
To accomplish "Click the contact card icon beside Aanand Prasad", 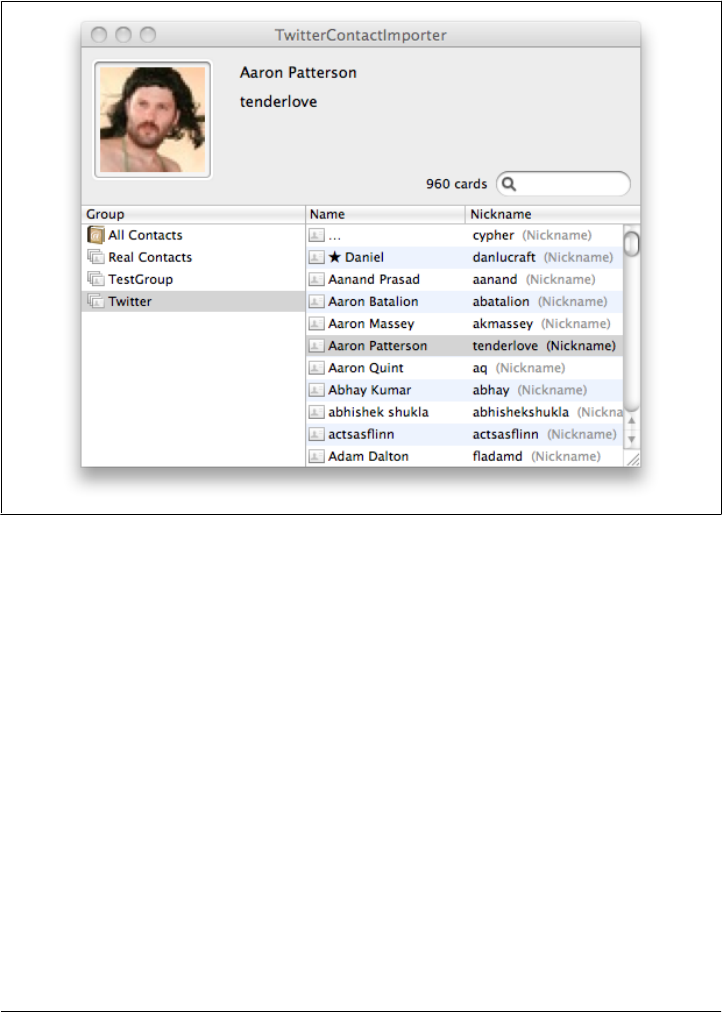I will coord(316,279).
